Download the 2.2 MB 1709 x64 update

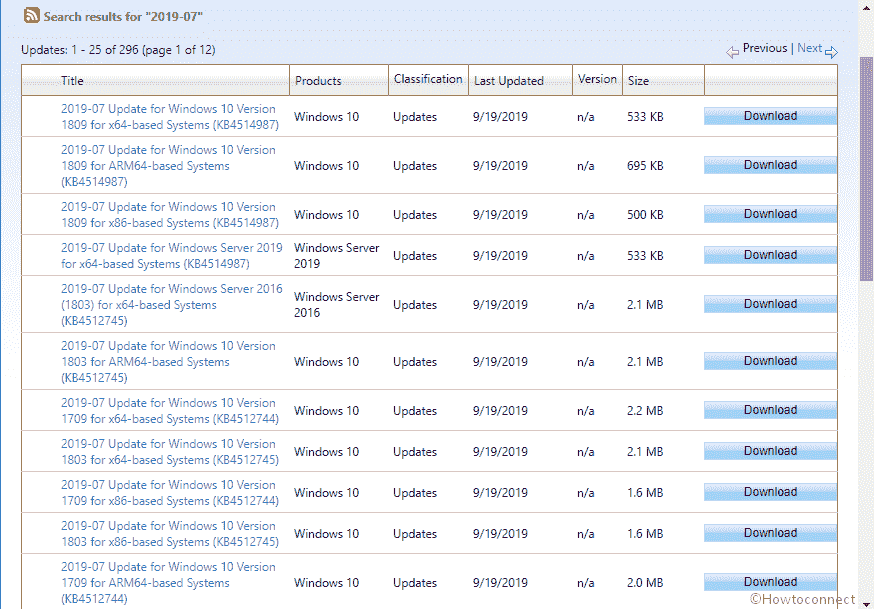pyautogui.click(x=770, y=410)
